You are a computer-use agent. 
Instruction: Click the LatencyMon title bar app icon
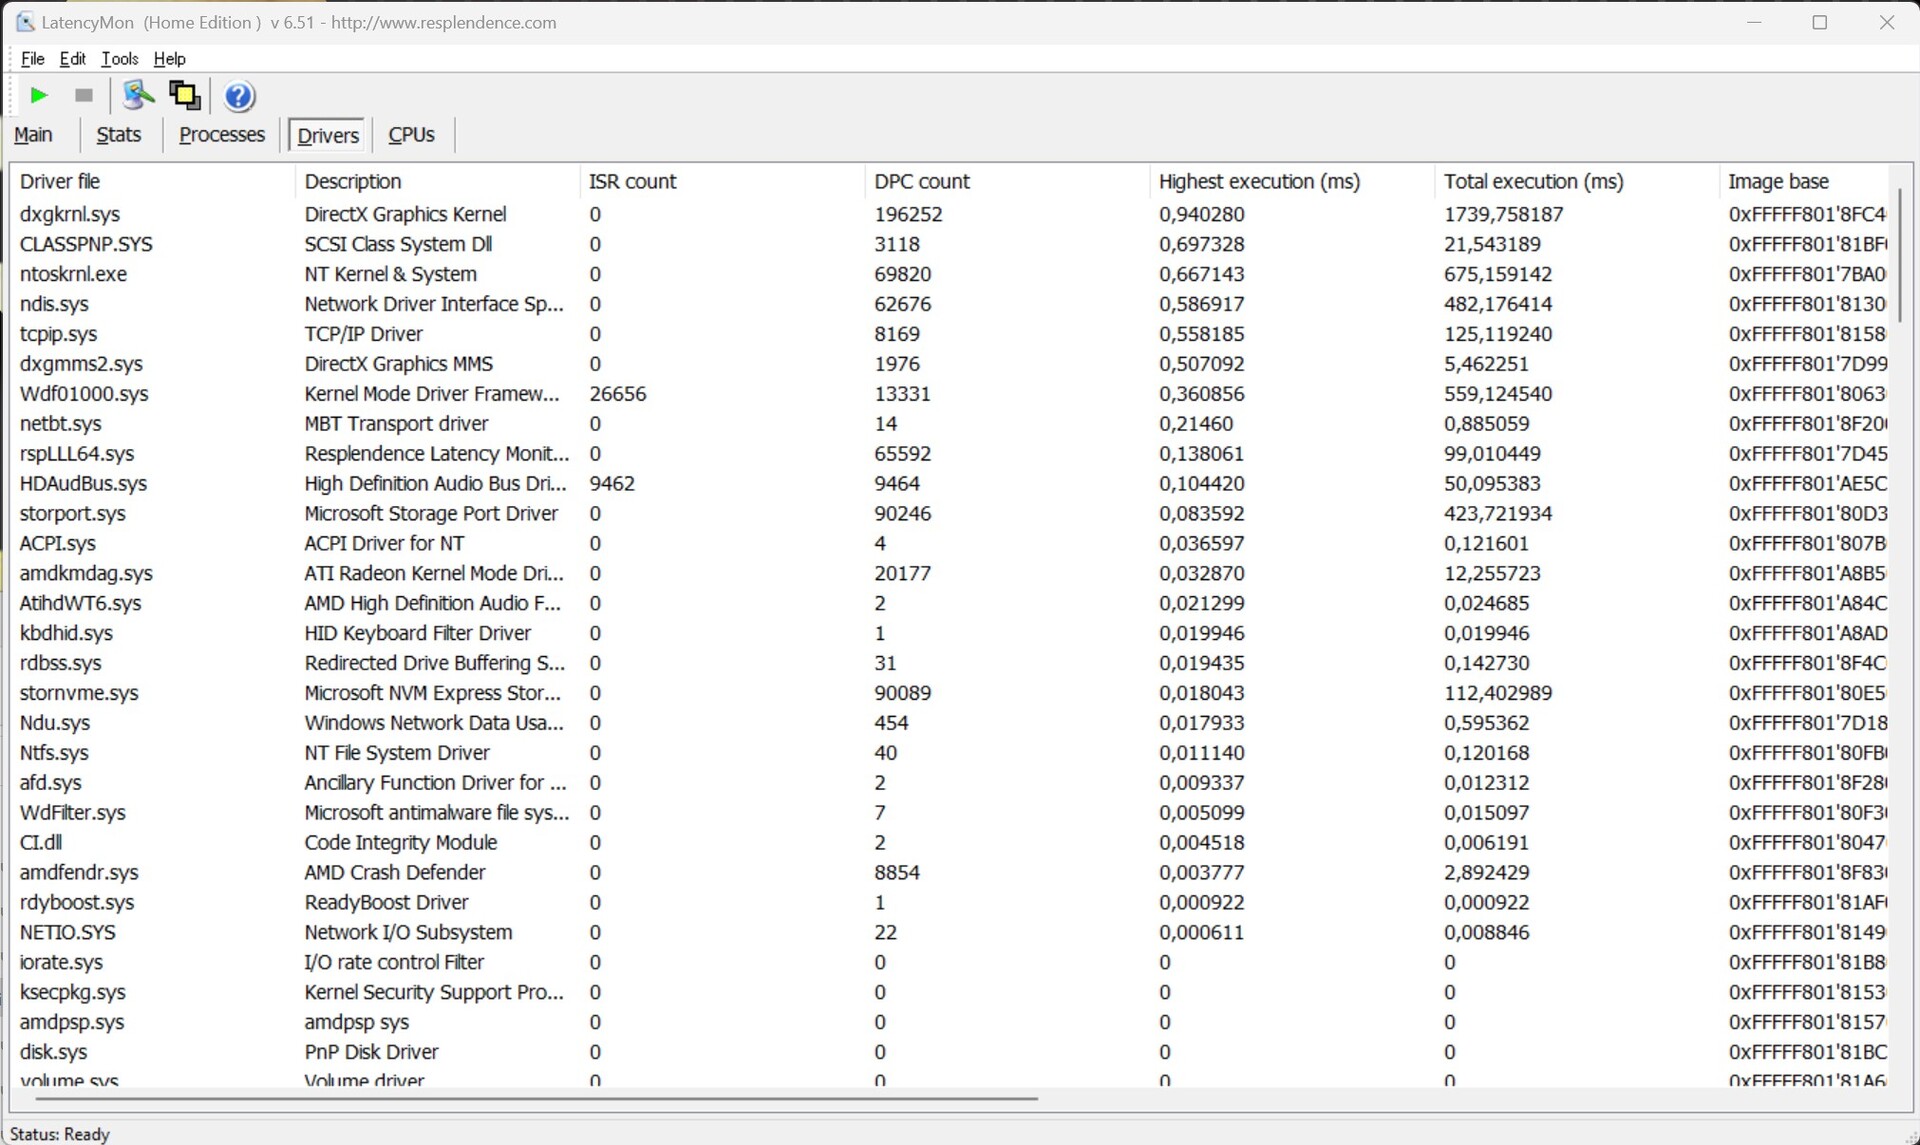click(25, 22)
